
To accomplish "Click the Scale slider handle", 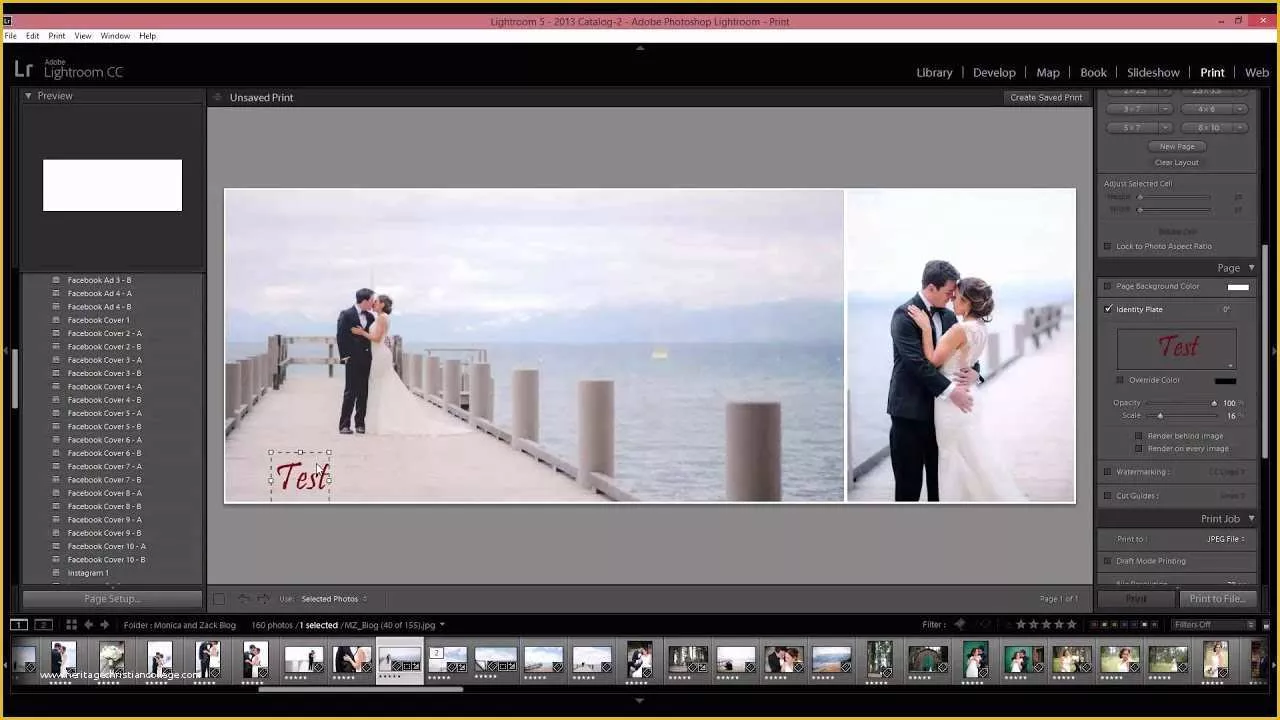I will point(1160,415).
